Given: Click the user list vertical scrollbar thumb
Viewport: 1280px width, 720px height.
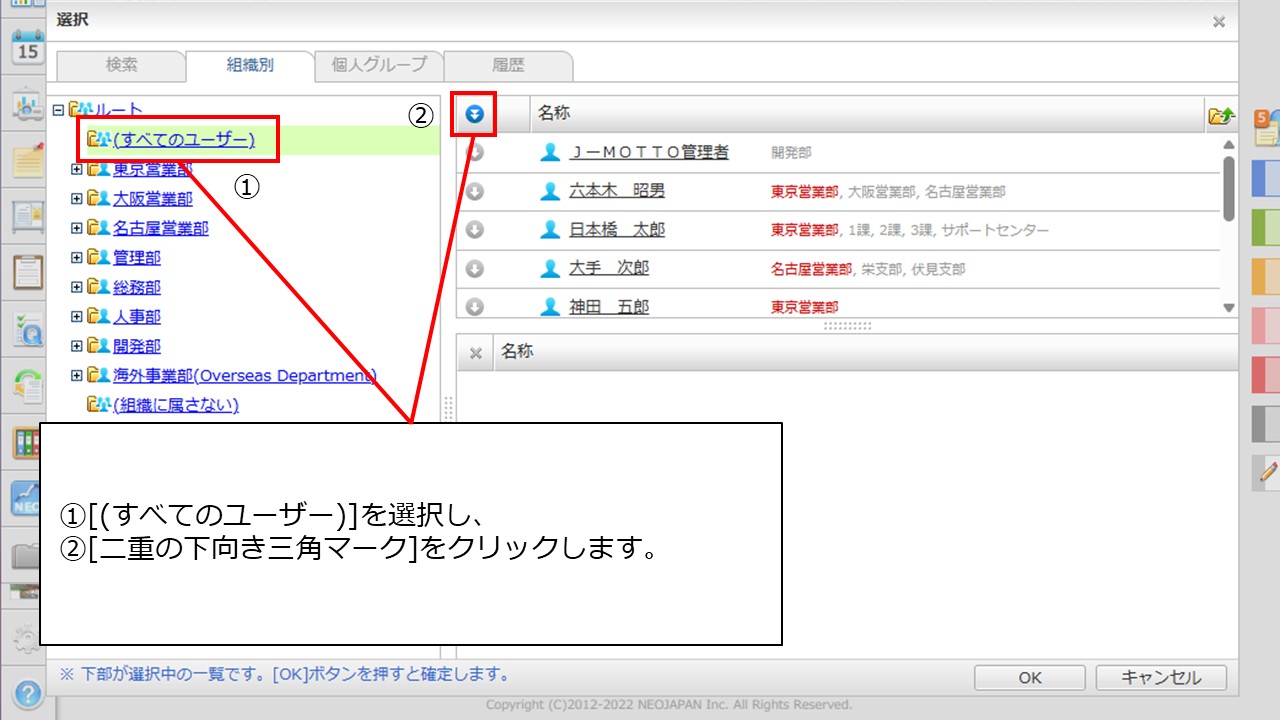Looking at the screenshot, I should click(1229, 187).
